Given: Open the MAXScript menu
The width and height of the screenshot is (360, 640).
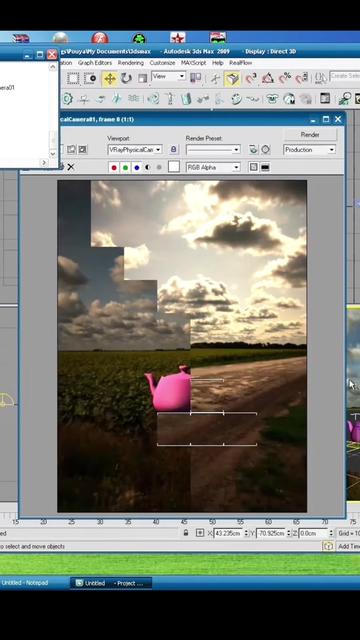Looking at the screenshot, I should (193, 63).
